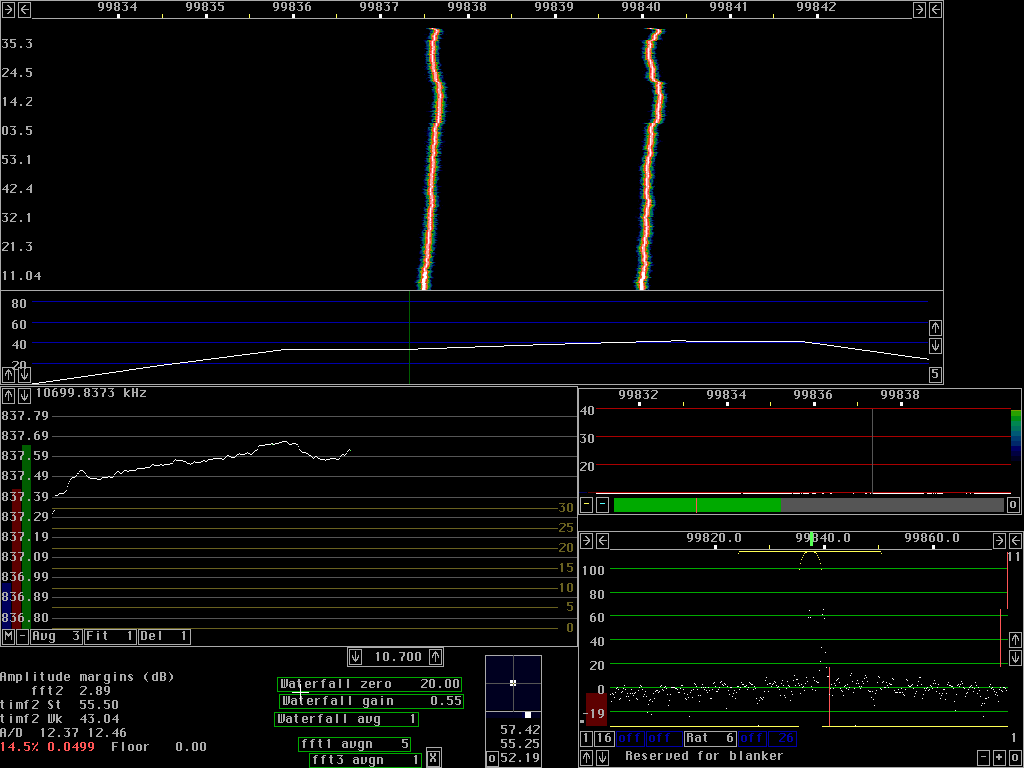Click the '99842' label on the waterfall scale
1024x768 pixels.
(x=816, y=7)
